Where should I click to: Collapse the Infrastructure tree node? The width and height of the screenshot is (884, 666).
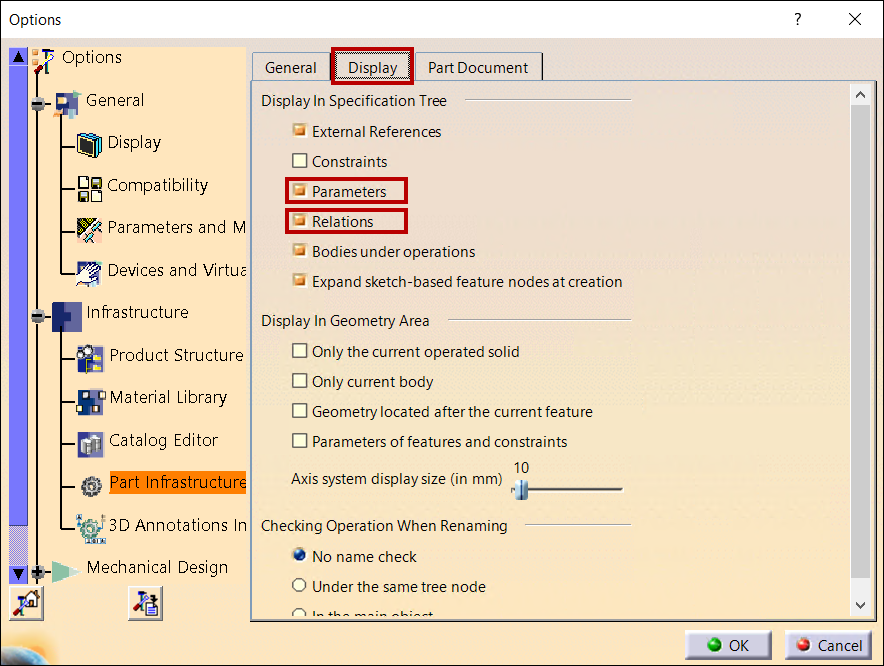coord(38,315)
